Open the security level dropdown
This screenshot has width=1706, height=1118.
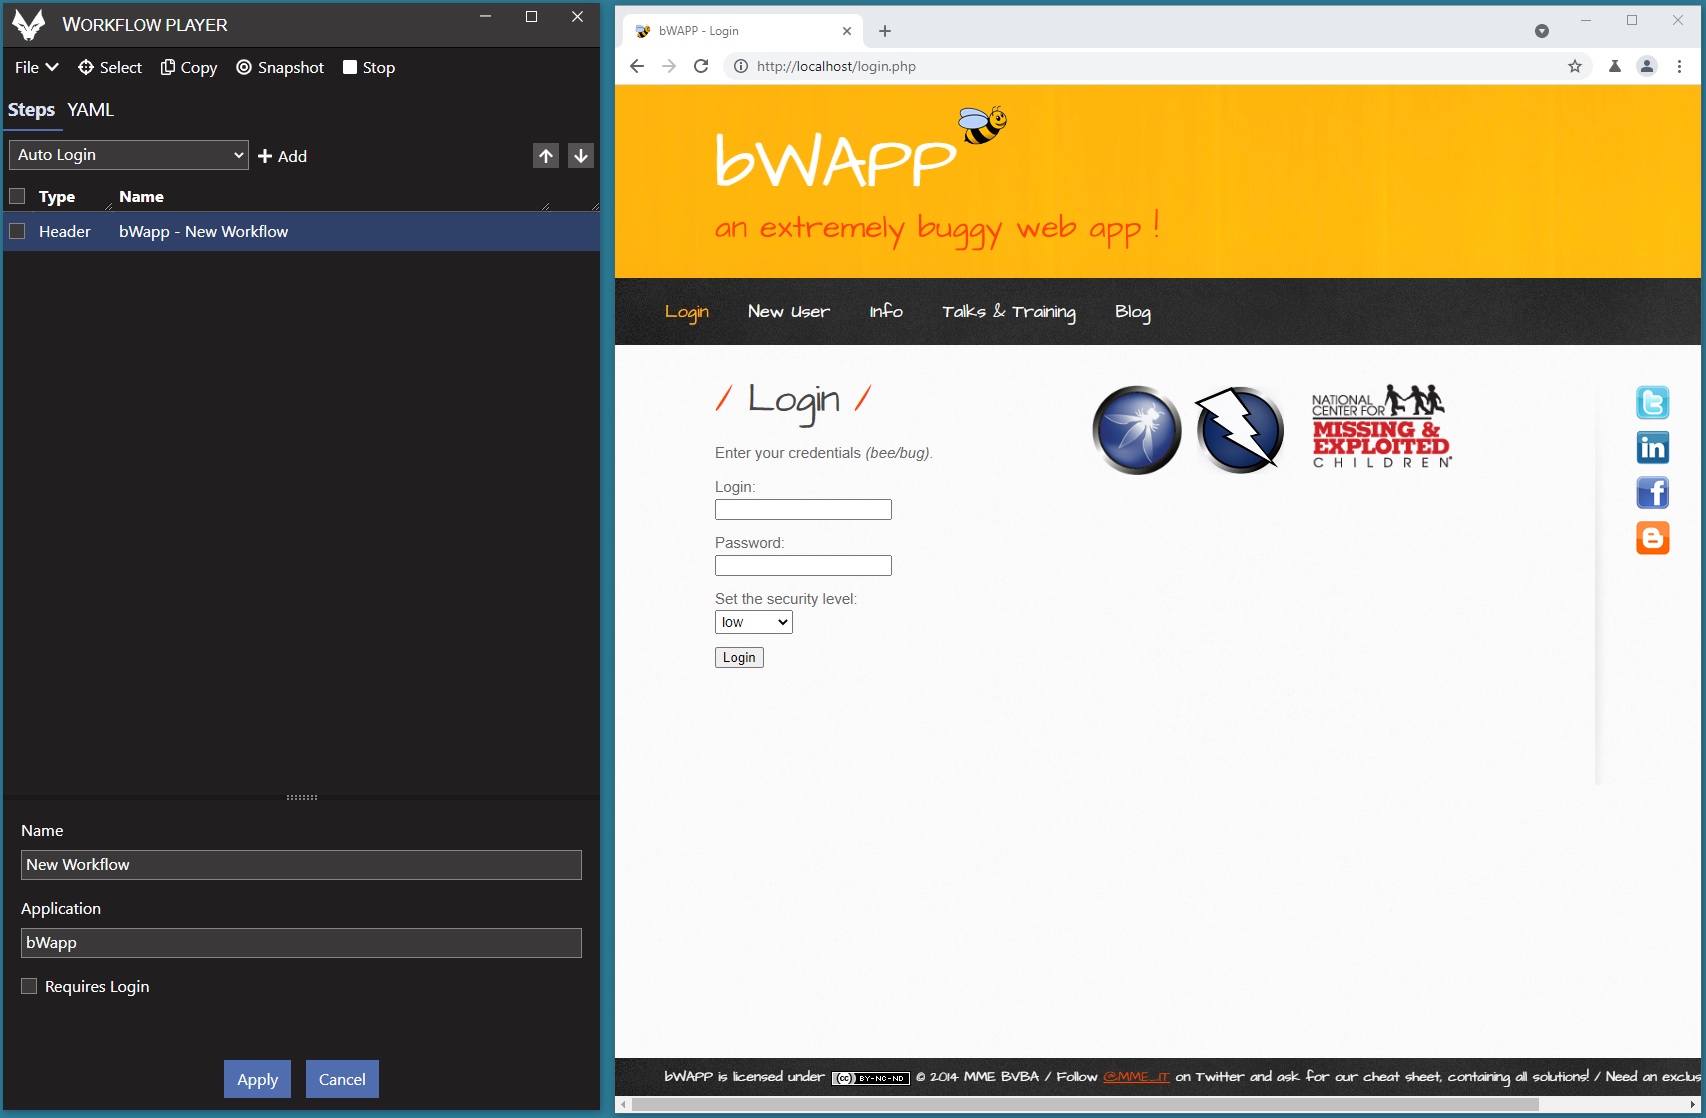(754, 622)
